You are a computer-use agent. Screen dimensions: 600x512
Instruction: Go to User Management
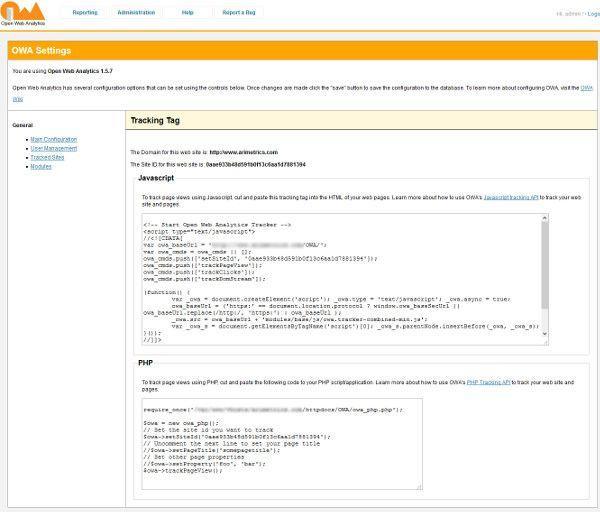click(54, 148)
